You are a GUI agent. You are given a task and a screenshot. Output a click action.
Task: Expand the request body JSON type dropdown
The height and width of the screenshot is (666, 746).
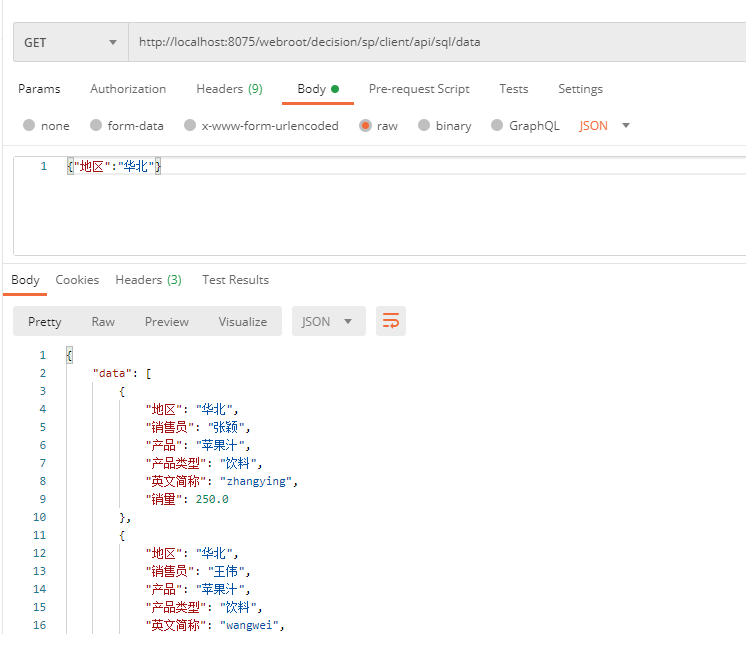tap(604, 126)
